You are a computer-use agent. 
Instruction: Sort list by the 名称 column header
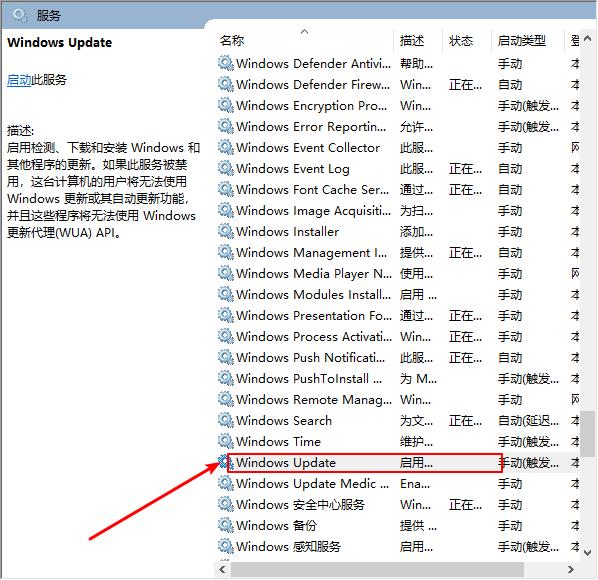232,40
